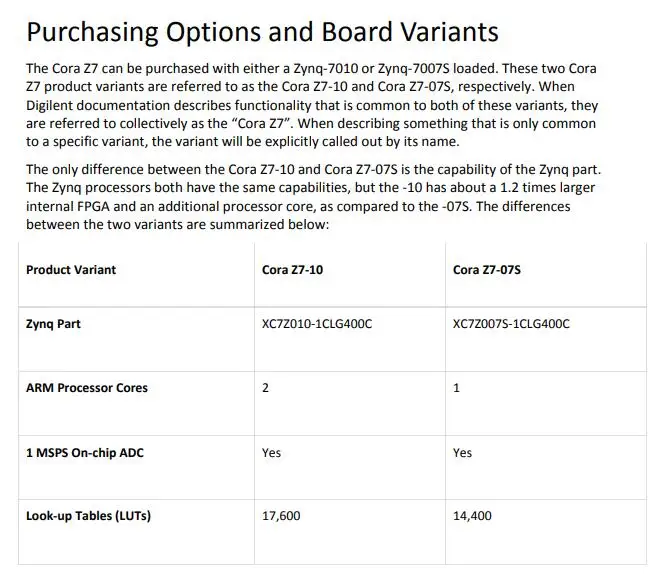Click the Purchasing Options and Board Variants heading
The height and width of the screenshot is (574, 659).
click(x=262, y=32)
